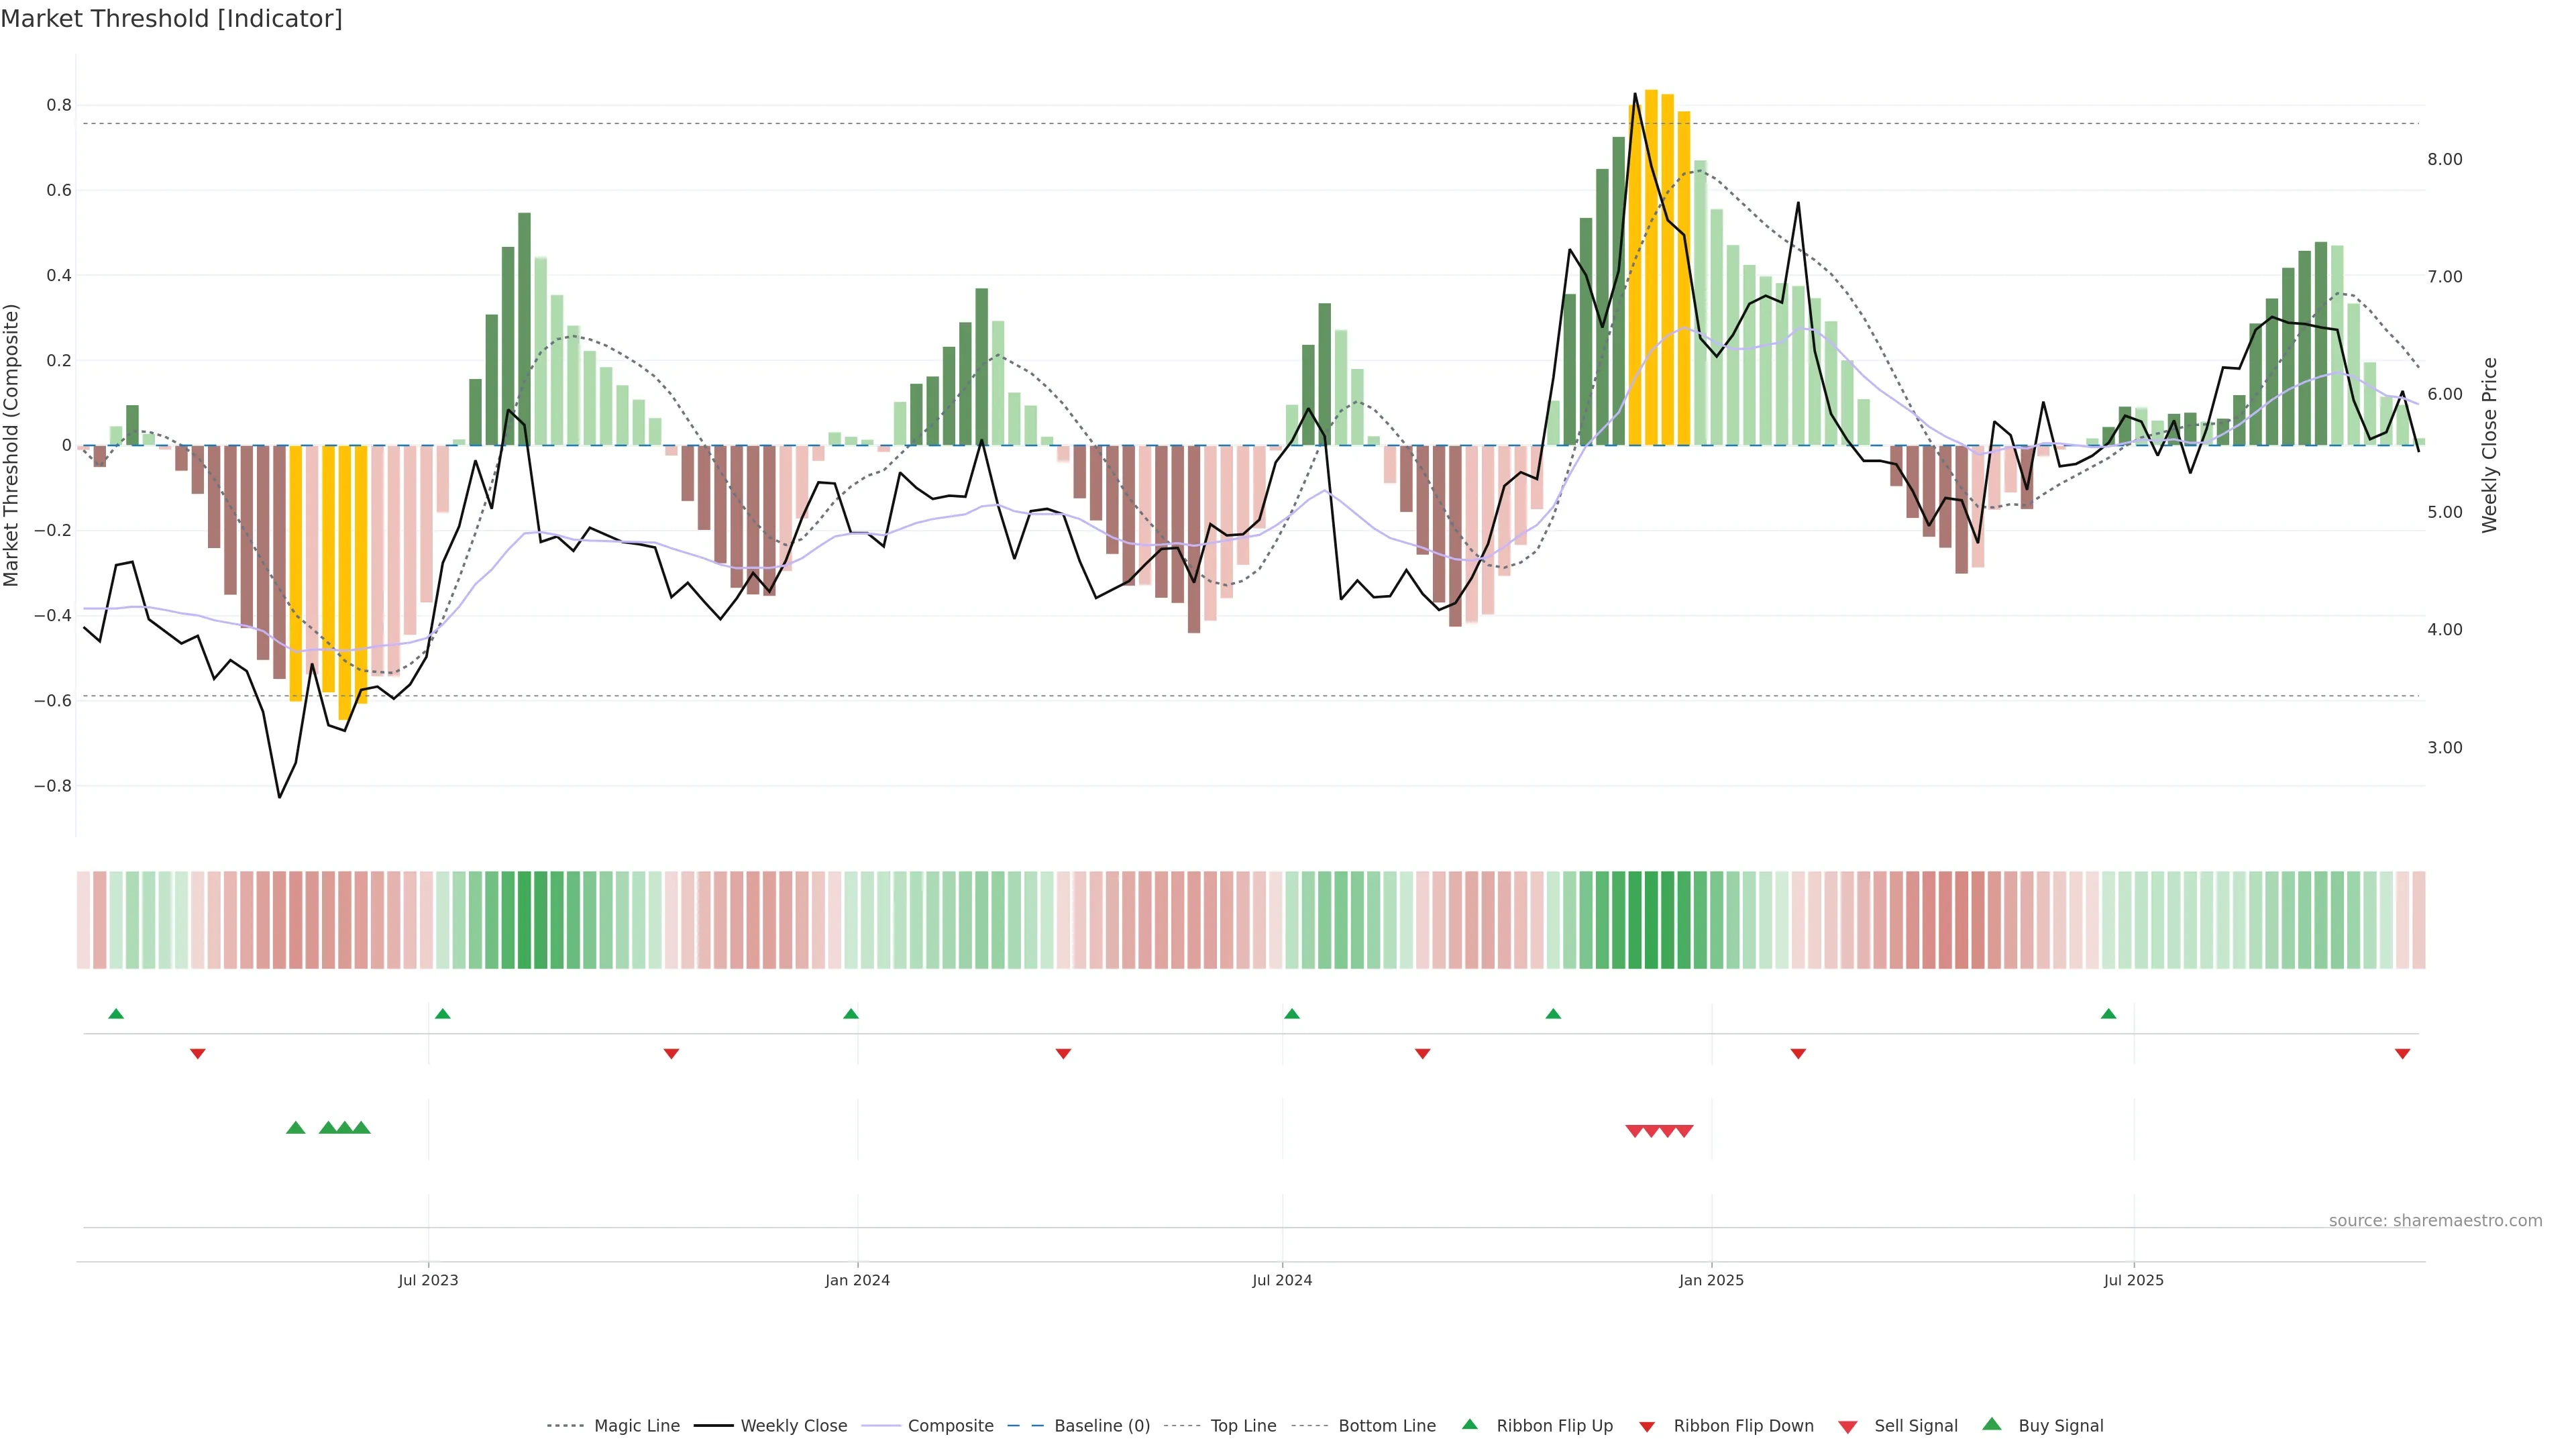The image size is (2576, 1449).
Task: Toggle the Composite line legend entry
Action: (950, 1426)
